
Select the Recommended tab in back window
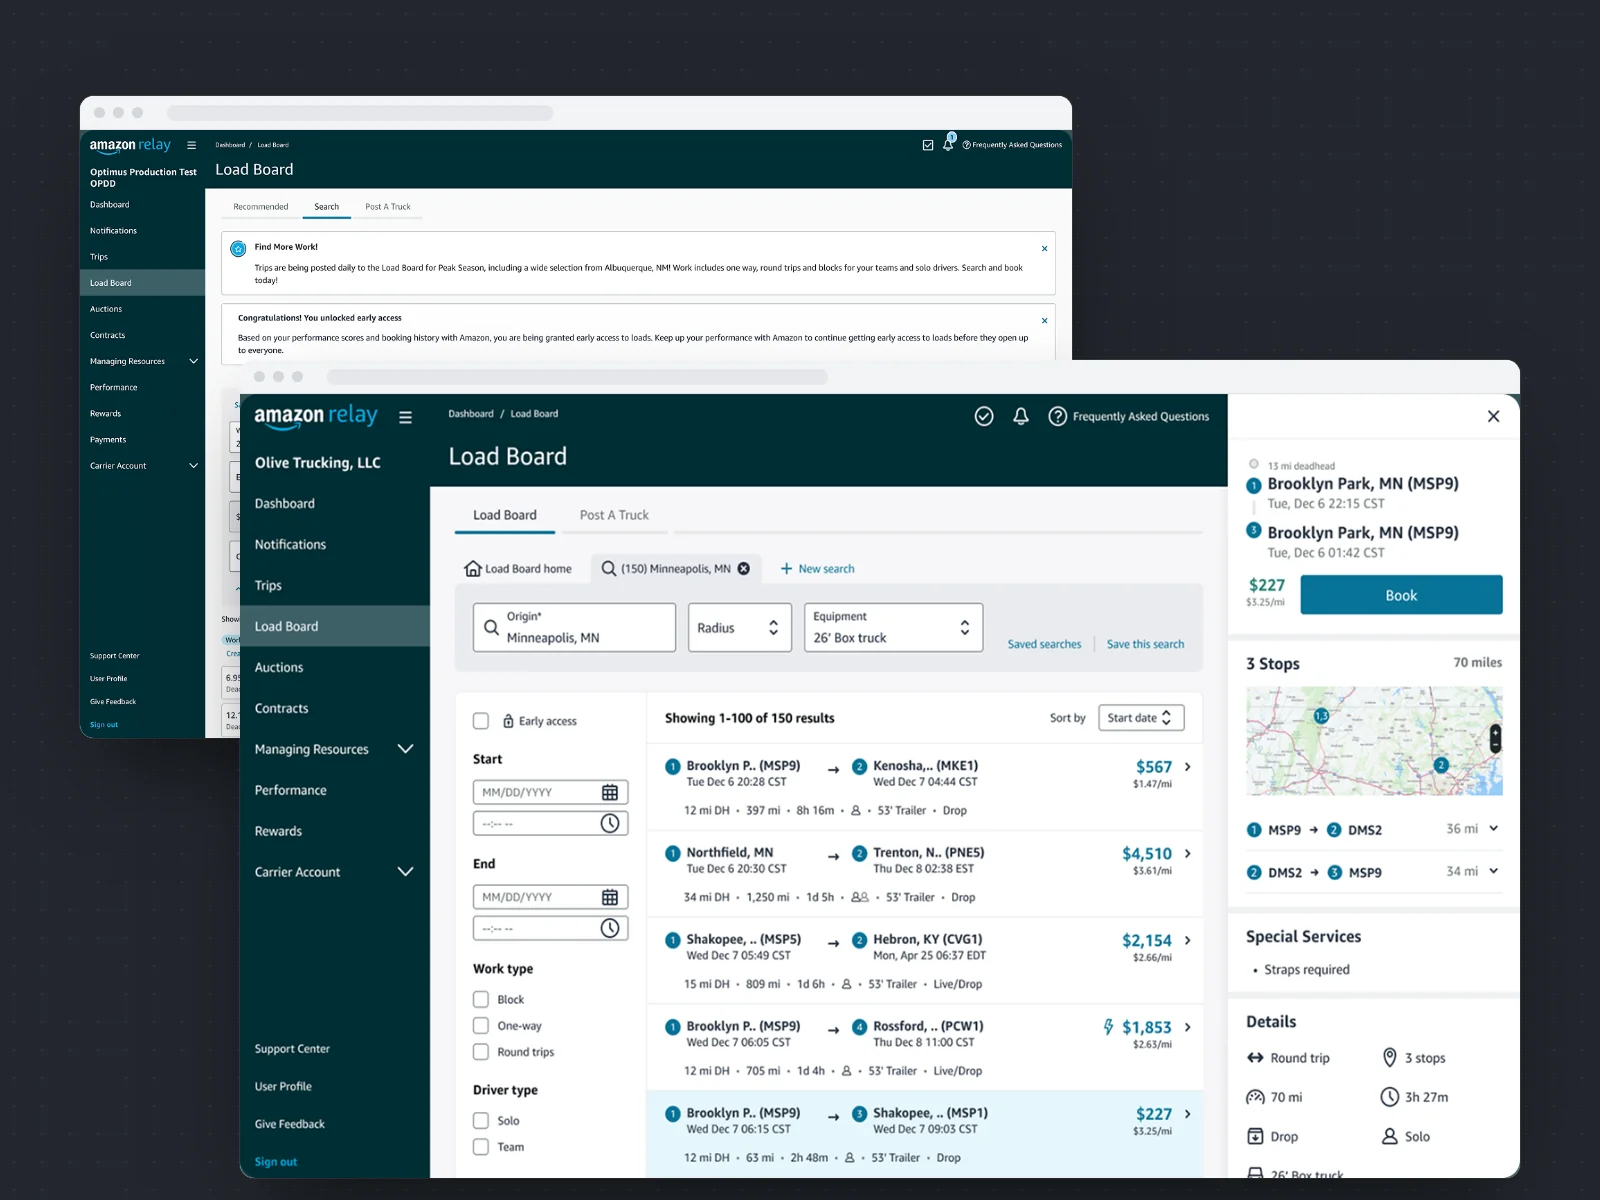(x=261, y=207)
